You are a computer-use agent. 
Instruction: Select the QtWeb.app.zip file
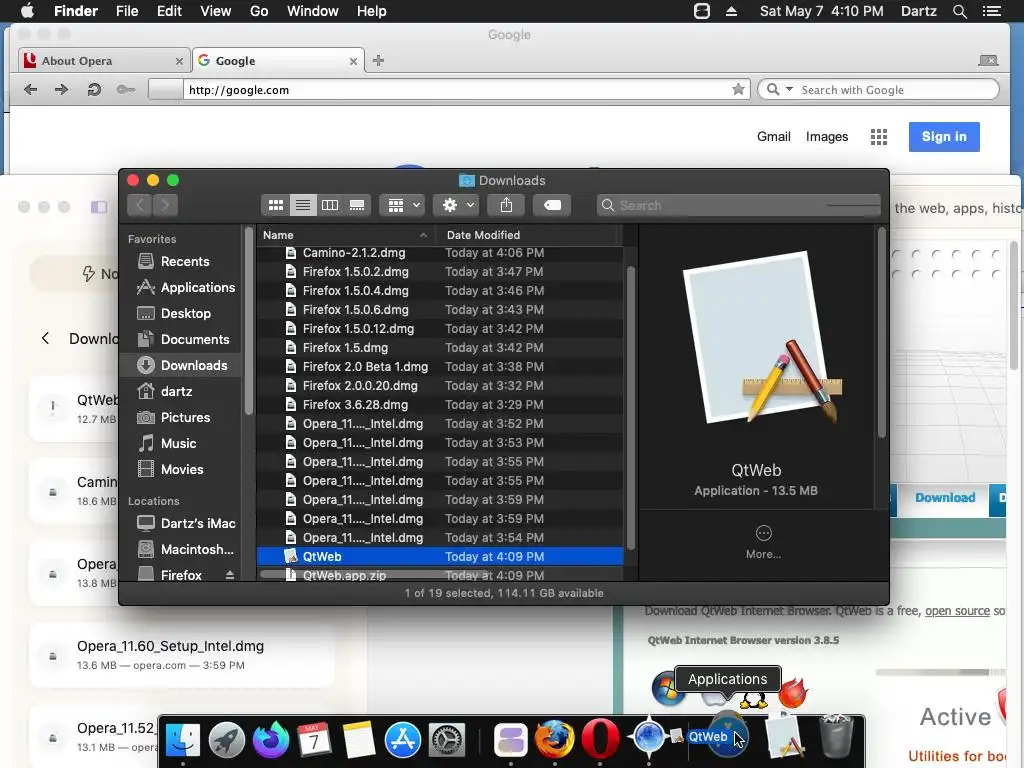pyautogui.click(x=440, y=575)
